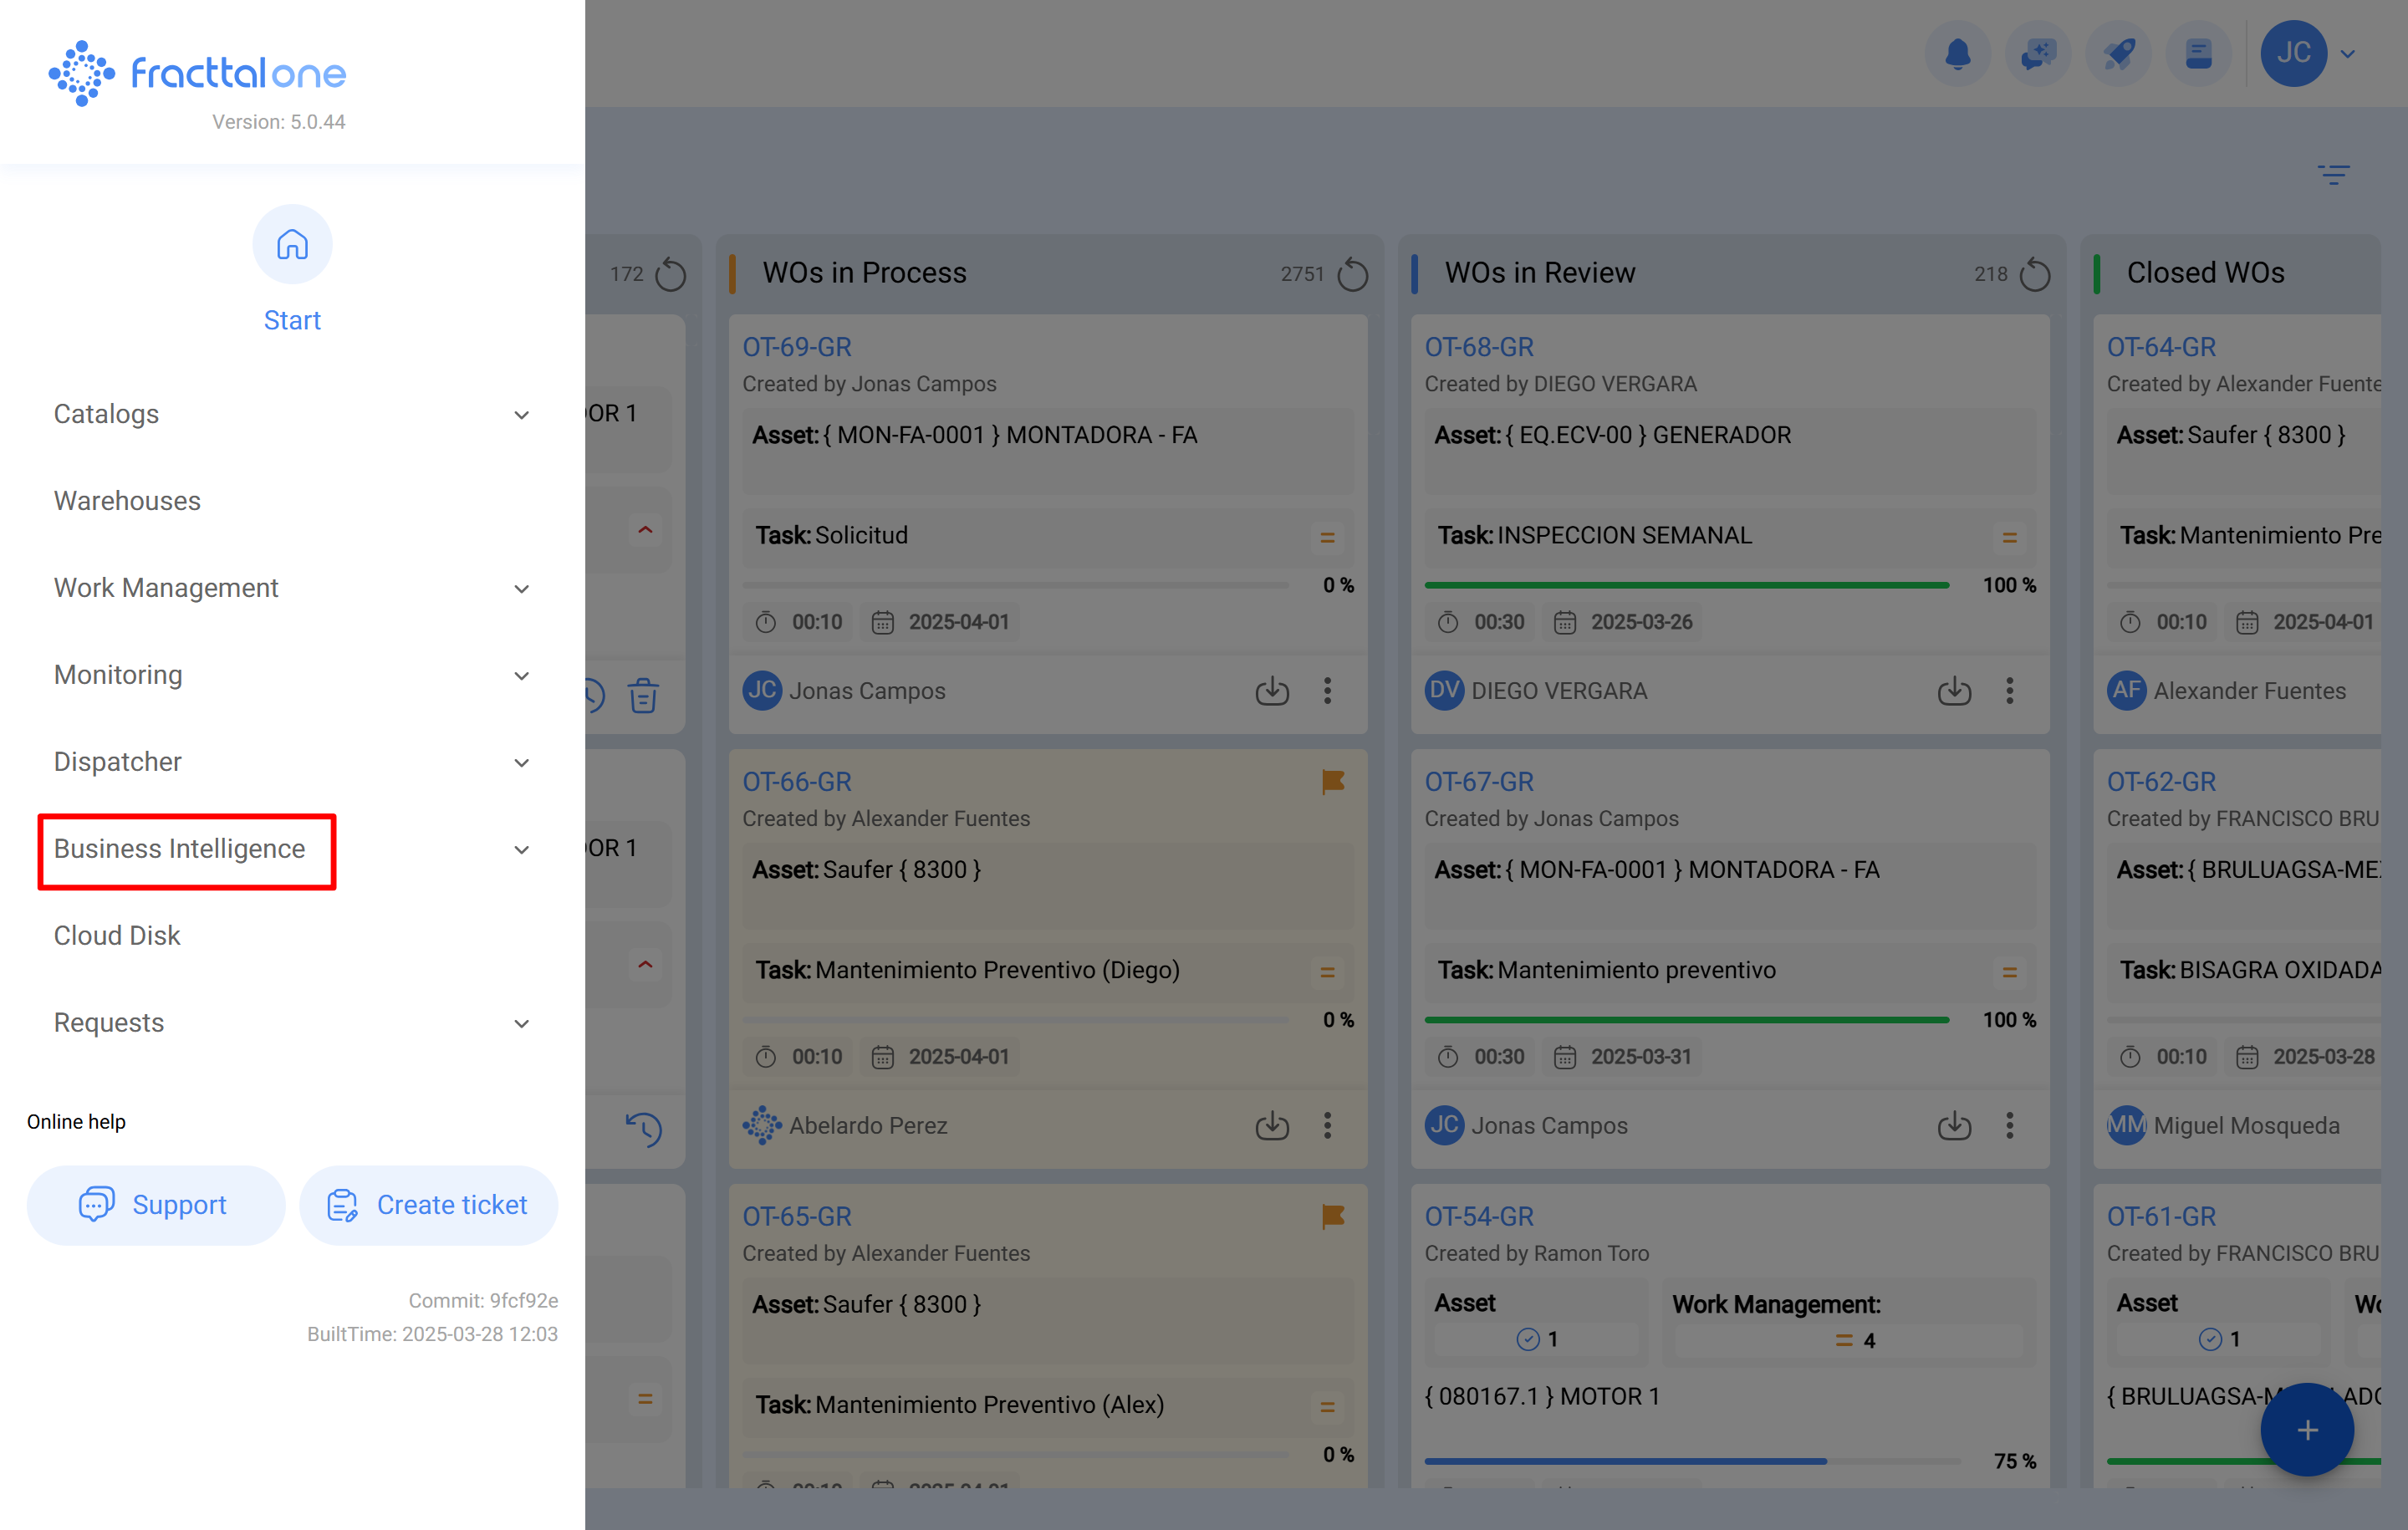The width and height of the screenshot is (2408, 1530).
Task: Click the flag icon on OT-65-GR
Action: coord(1333,1216)
